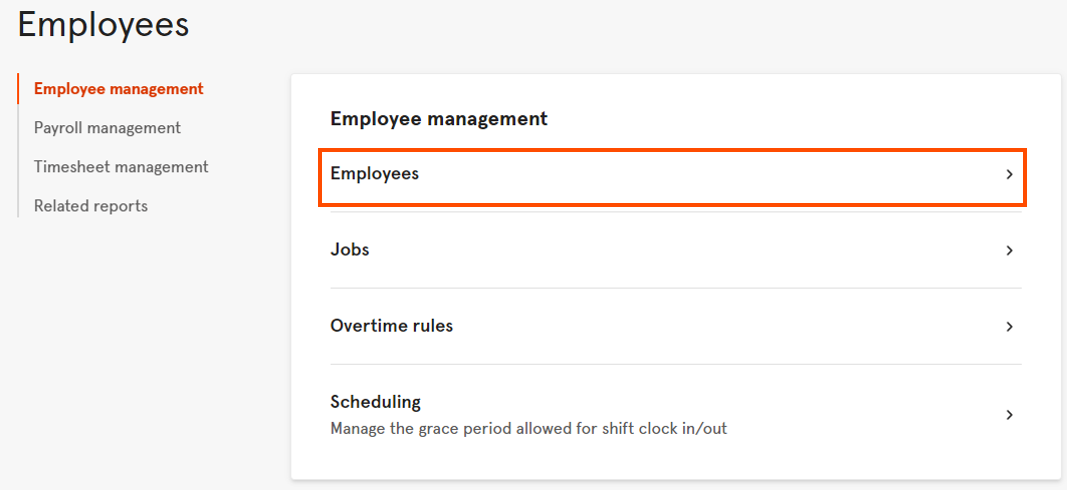
Task: Click the grey sidebar line beside Related reports
Action: pos(18,206)
